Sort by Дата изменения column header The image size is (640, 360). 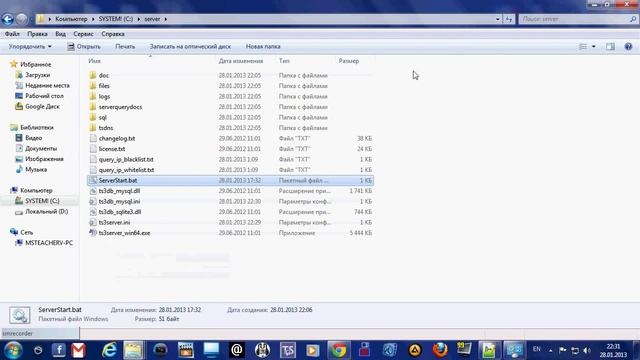pyautogui.click(x=241, y=61)
